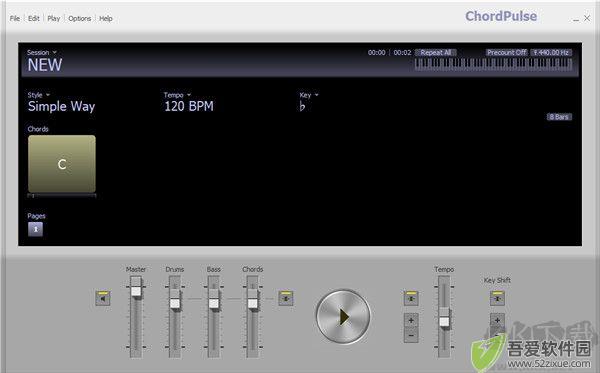Start playback with the round play button
The height and width of the screenshot is (373, 600).
(343, 316)
